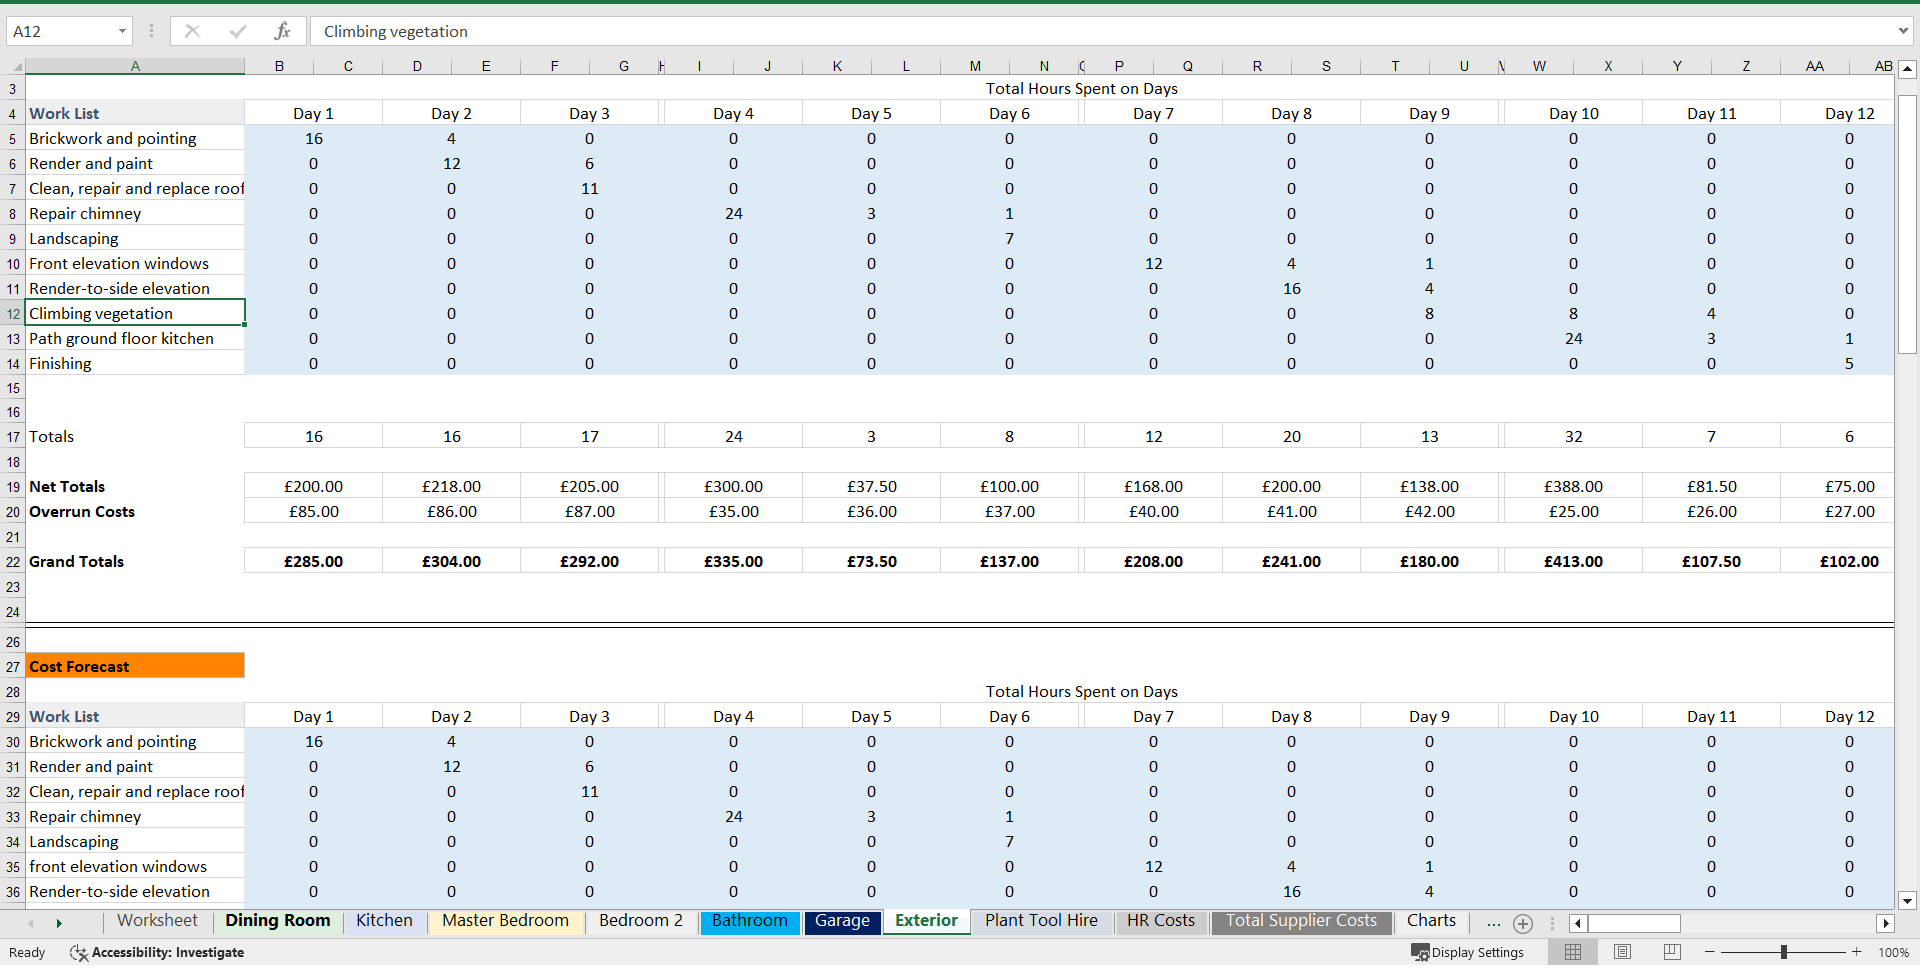Click the vertical scrollbar down arrow

[1908, 901]
